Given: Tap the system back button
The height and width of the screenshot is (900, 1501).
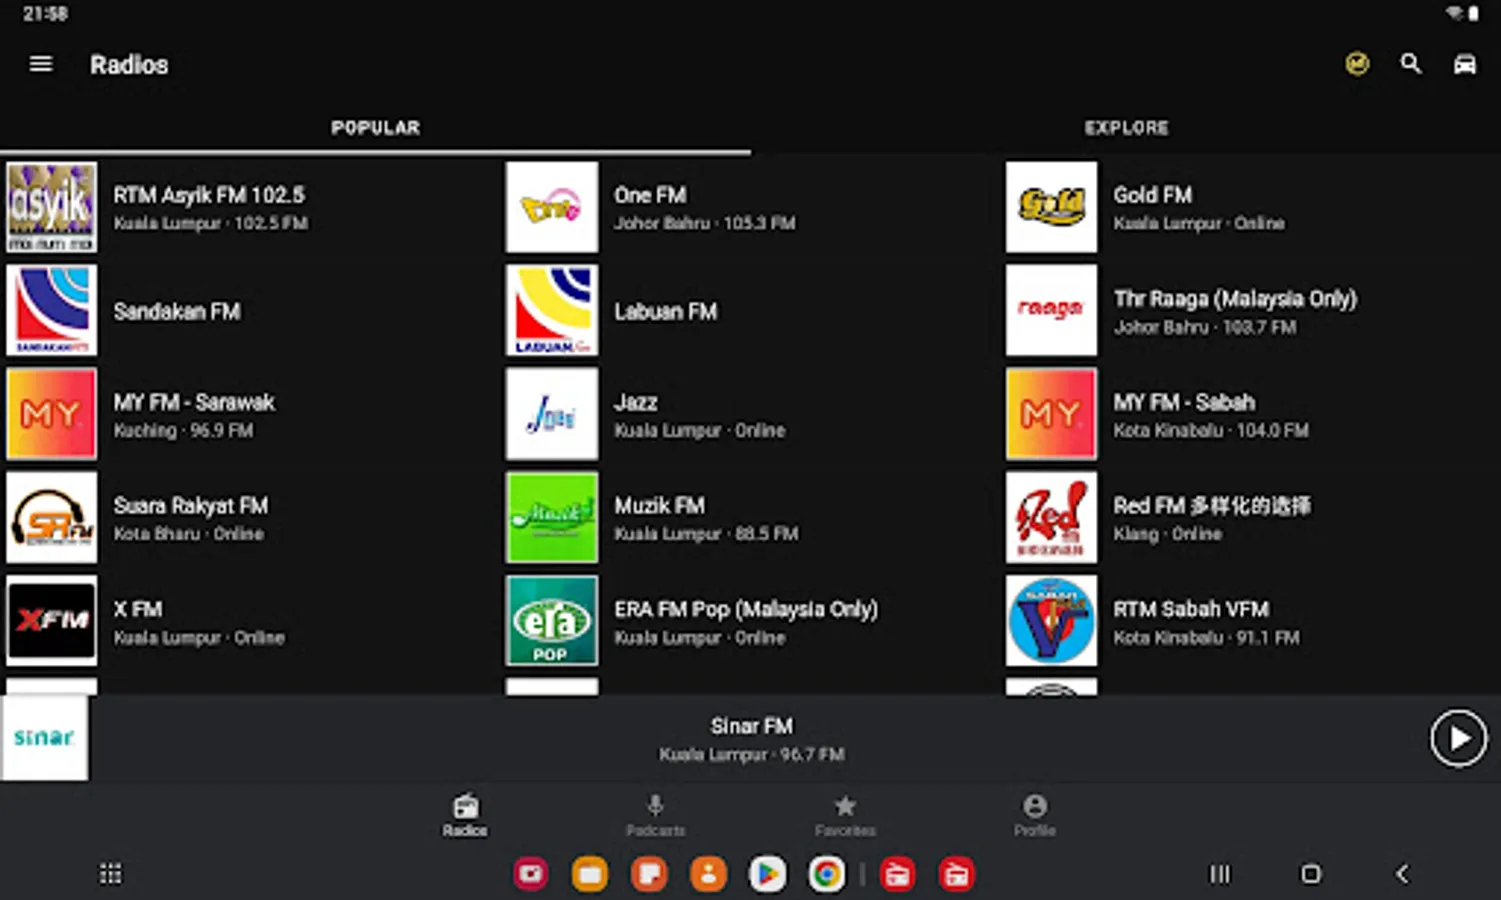Looking at the screenshot, I should pyautogui.click(x=1402, y=874).
